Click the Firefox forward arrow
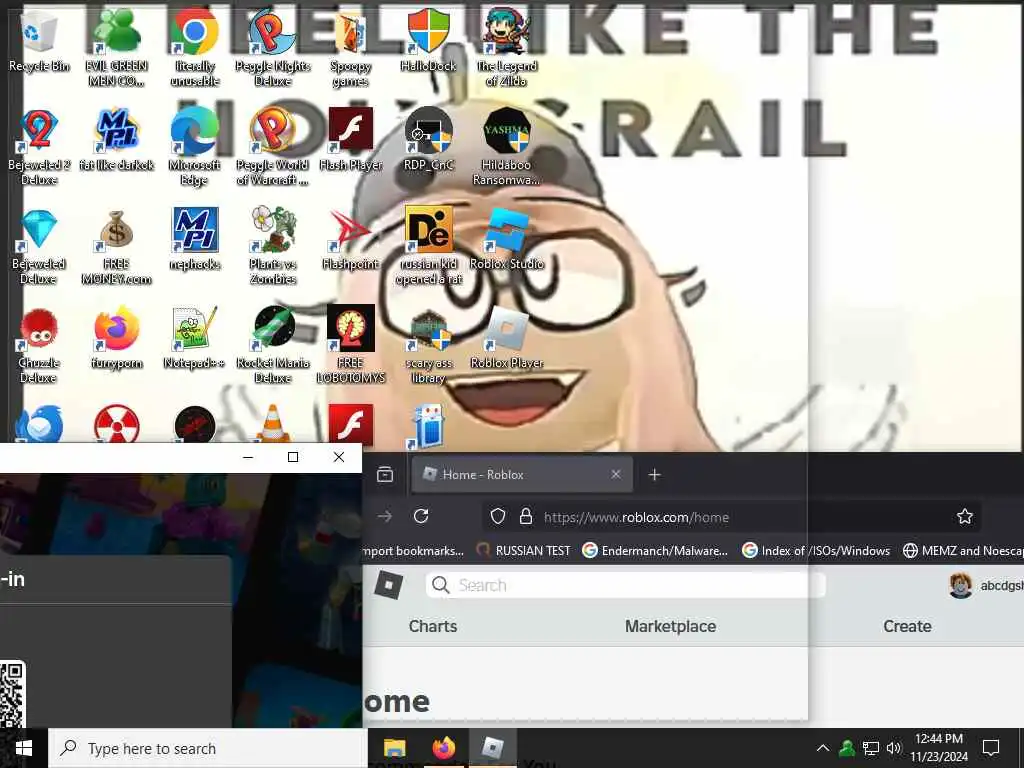 point(385,517)
